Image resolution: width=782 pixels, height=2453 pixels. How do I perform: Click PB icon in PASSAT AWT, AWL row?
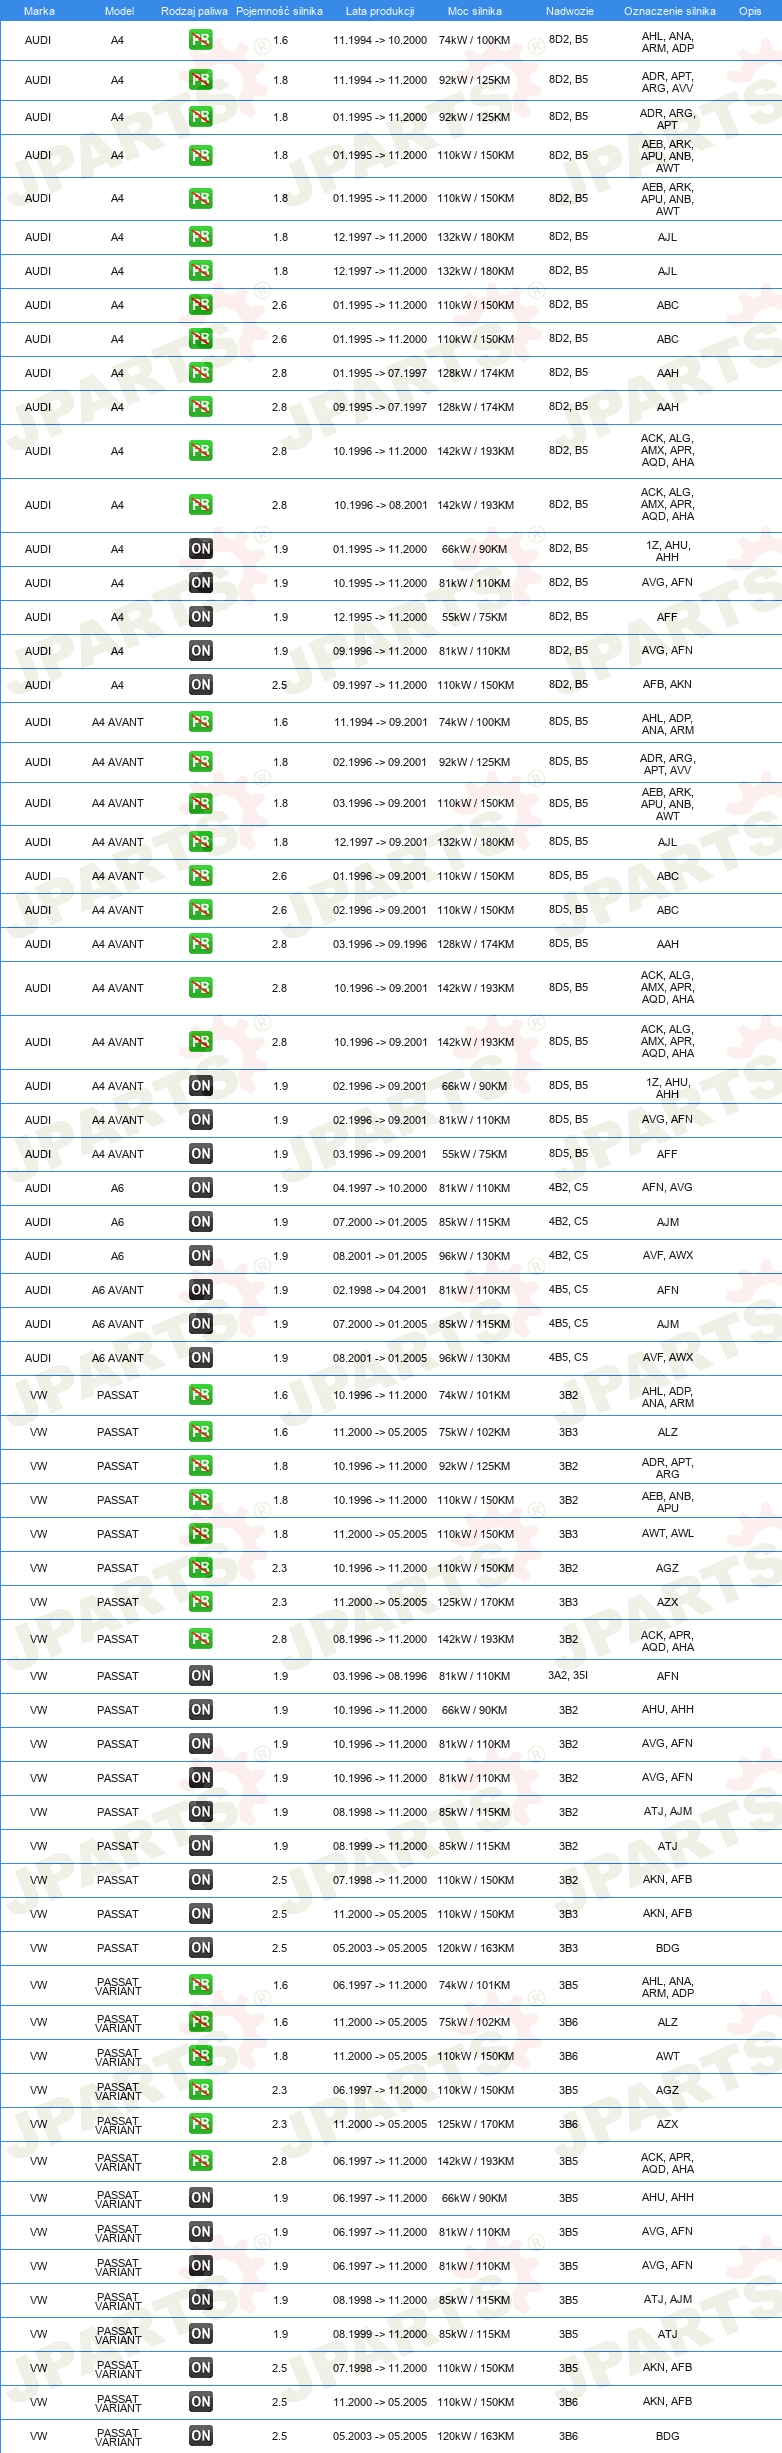(200, 1534)
